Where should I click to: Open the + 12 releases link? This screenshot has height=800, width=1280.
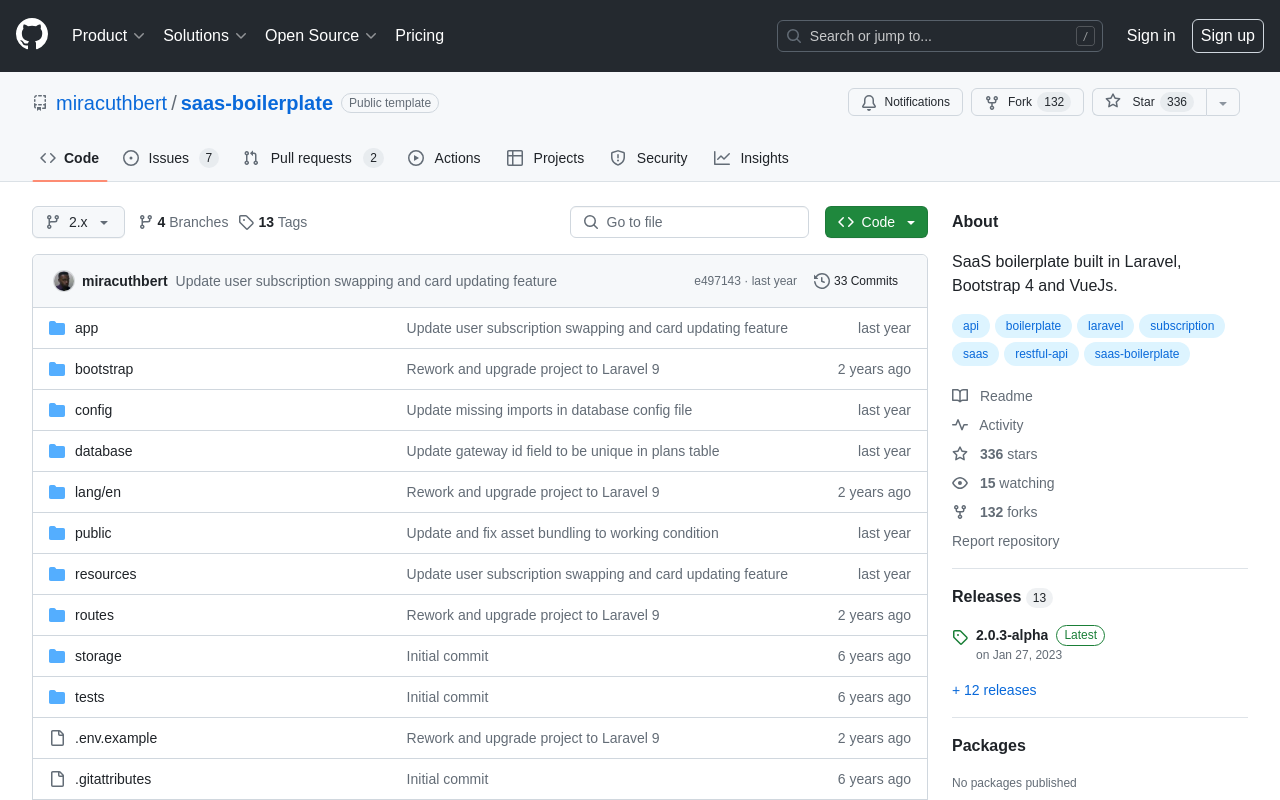(x=993, y=690)
